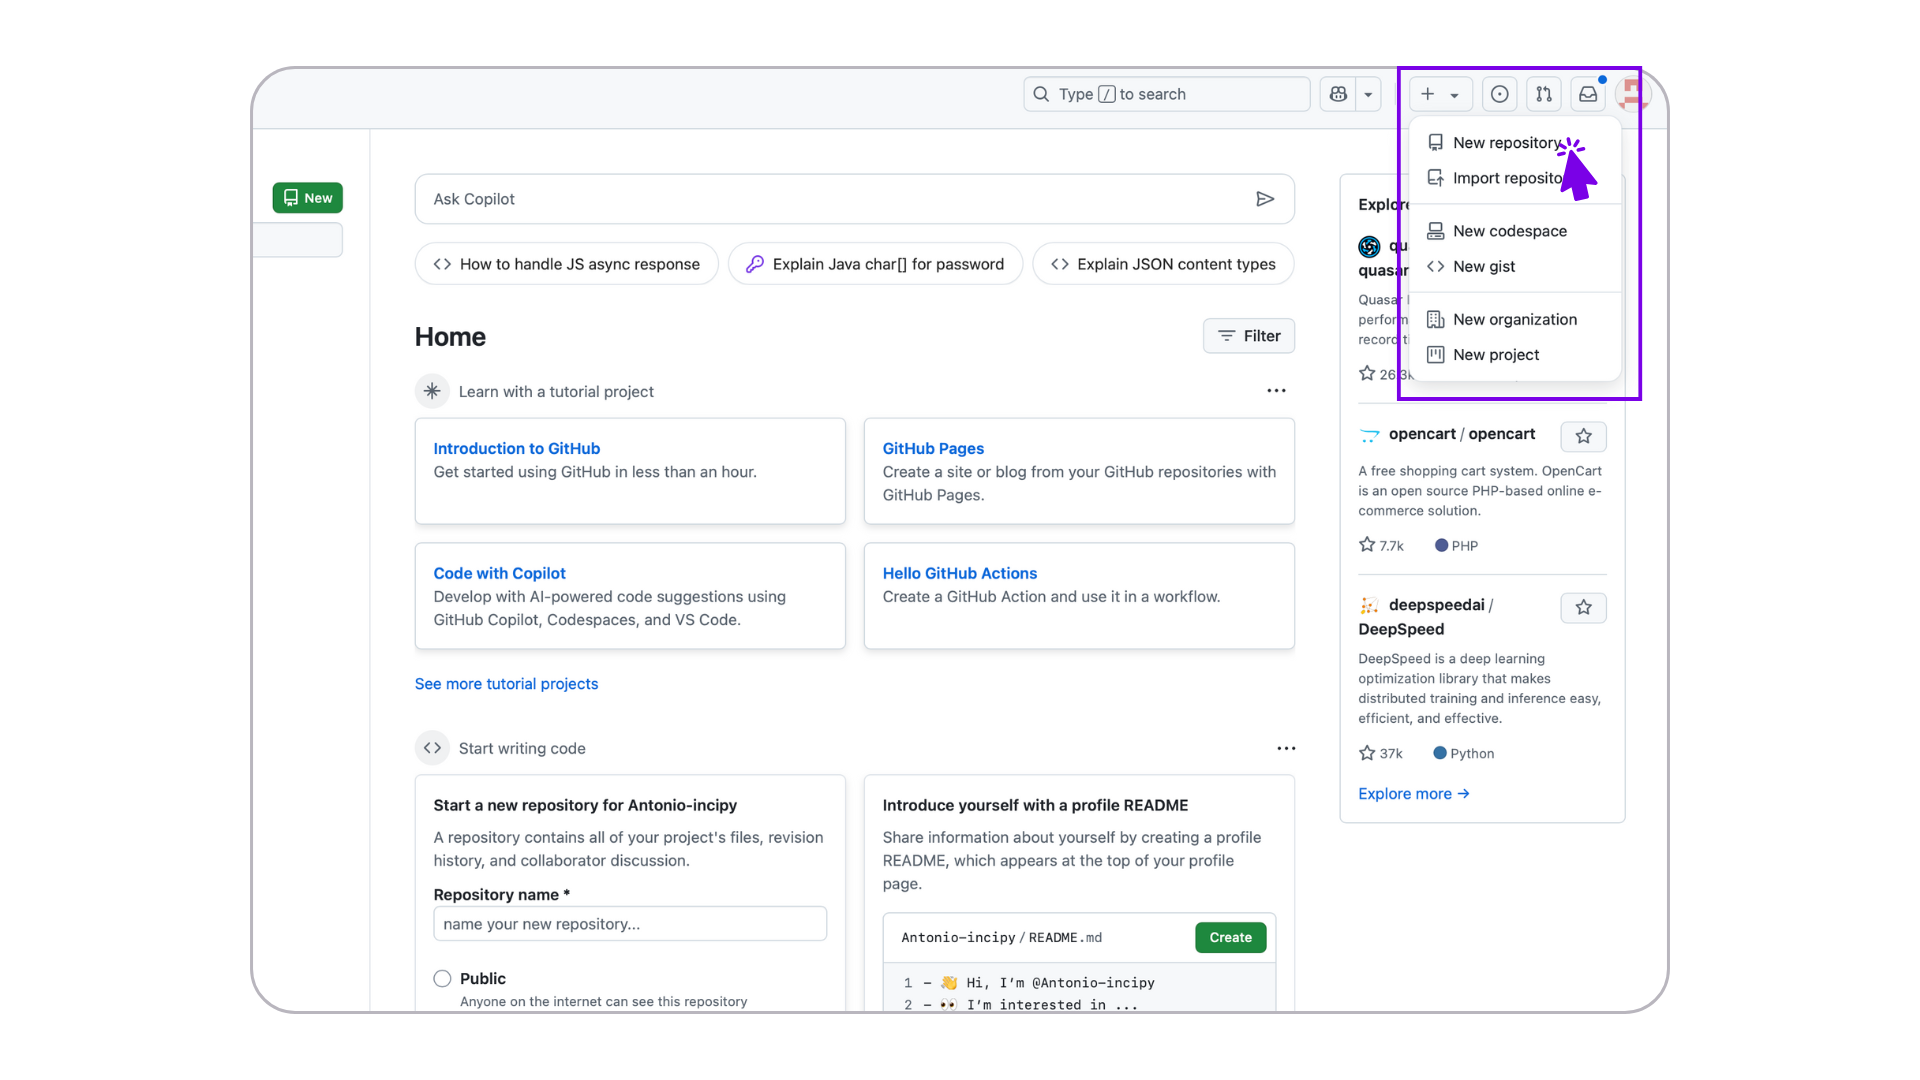Select New project from menu
This screenshot has width=1920, height=1080.
[x=1514, y=354]
